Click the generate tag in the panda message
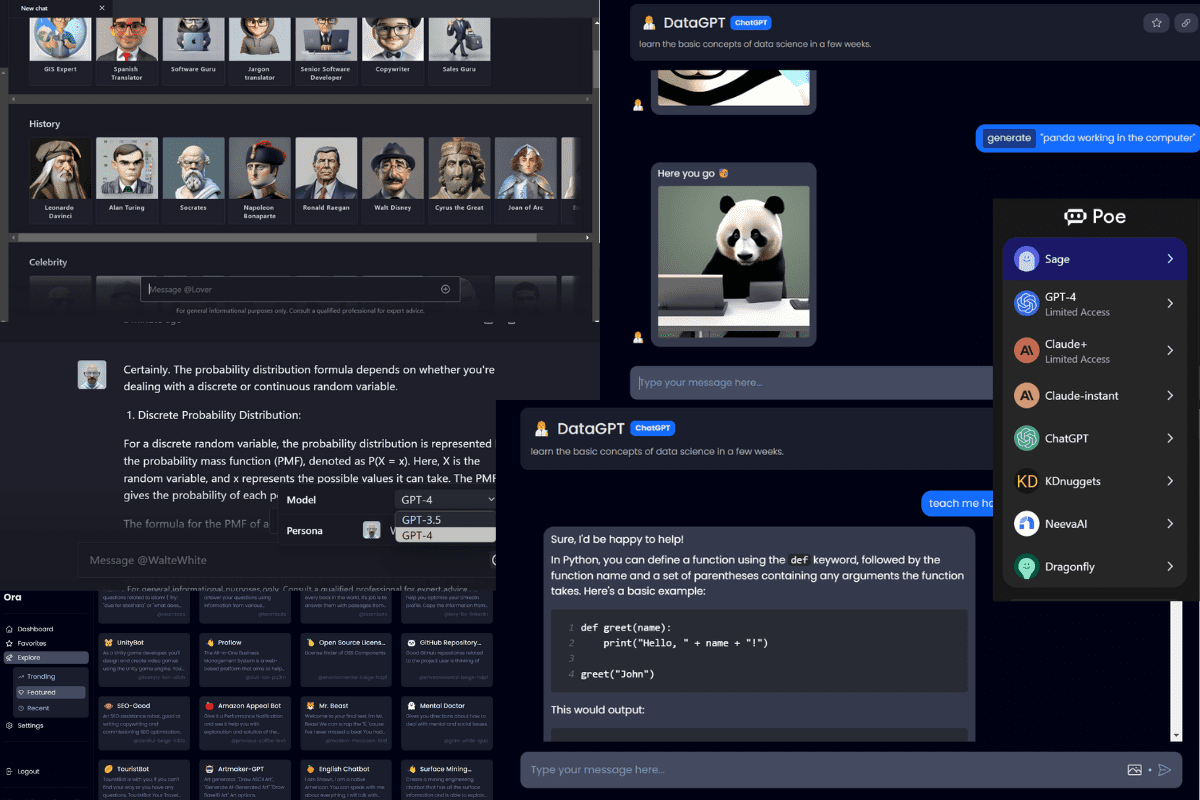 pyautogui.click(x=1008, y=138)
